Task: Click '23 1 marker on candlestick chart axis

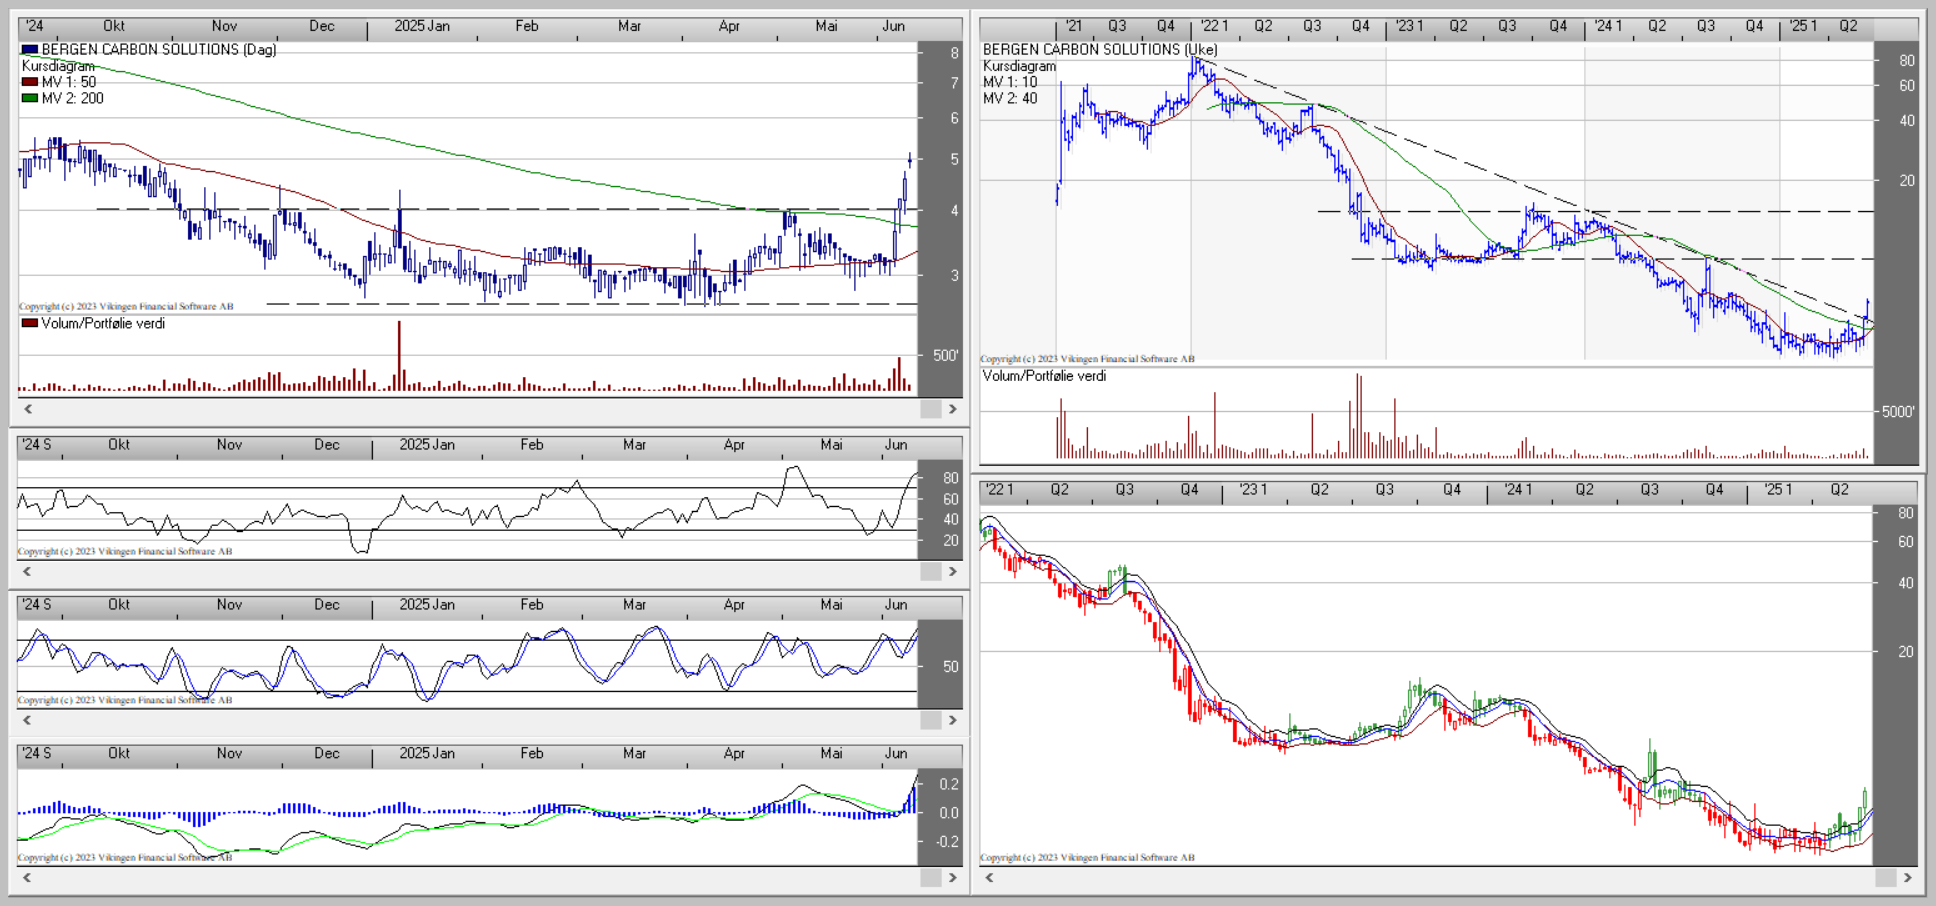Action: pos(1253,490)
